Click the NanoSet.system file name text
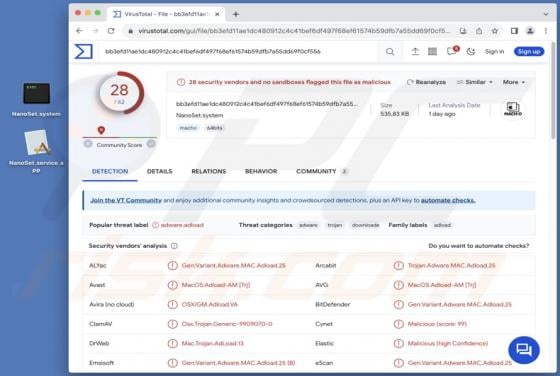The width and height of the screenshot is (560, 376). (199, 115)
